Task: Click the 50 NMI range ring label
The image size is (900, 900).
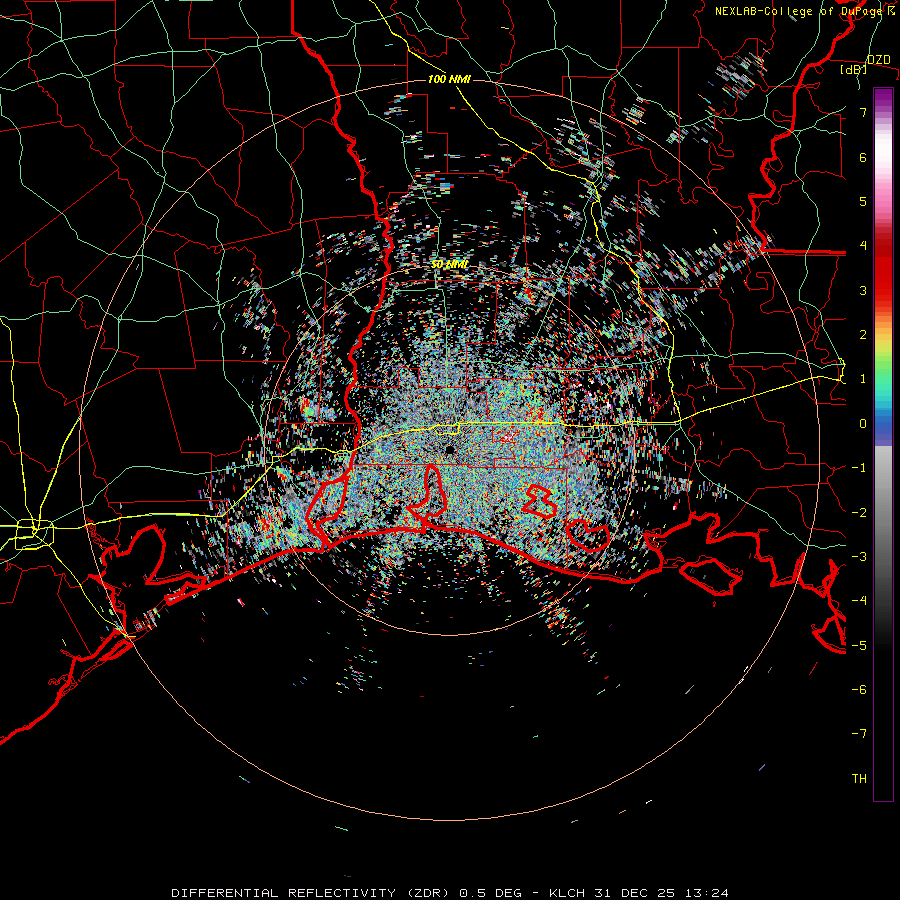Action: tap(449, 265)
